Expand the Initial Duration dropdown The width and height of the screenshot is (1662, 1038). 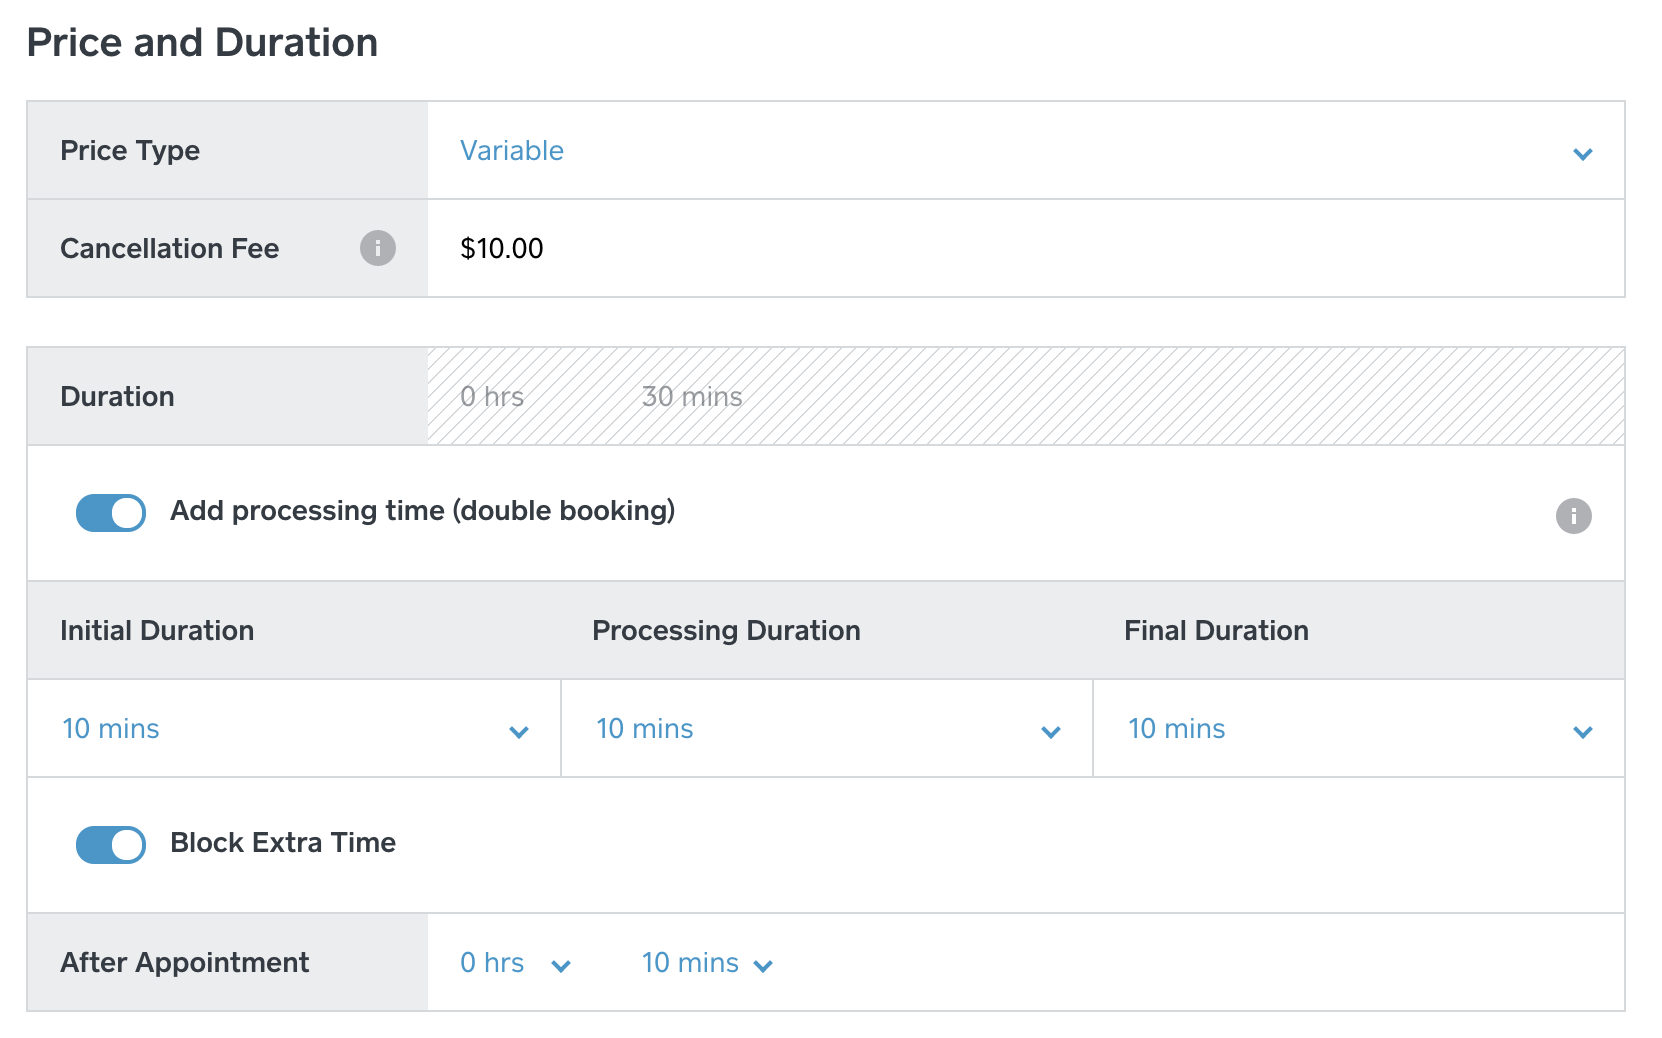[x=294, y=729]
